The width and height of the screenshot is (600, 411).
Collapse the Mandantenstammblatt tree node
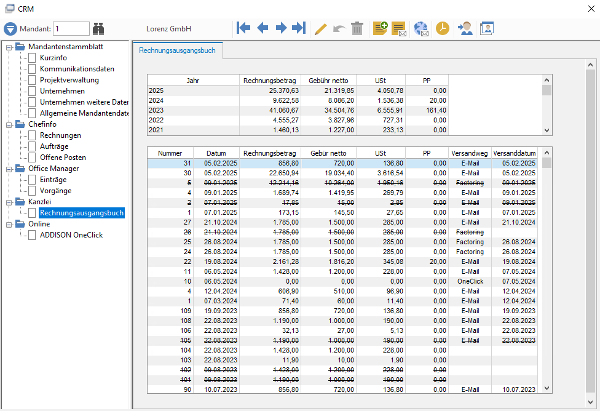(x=9, y=47)
